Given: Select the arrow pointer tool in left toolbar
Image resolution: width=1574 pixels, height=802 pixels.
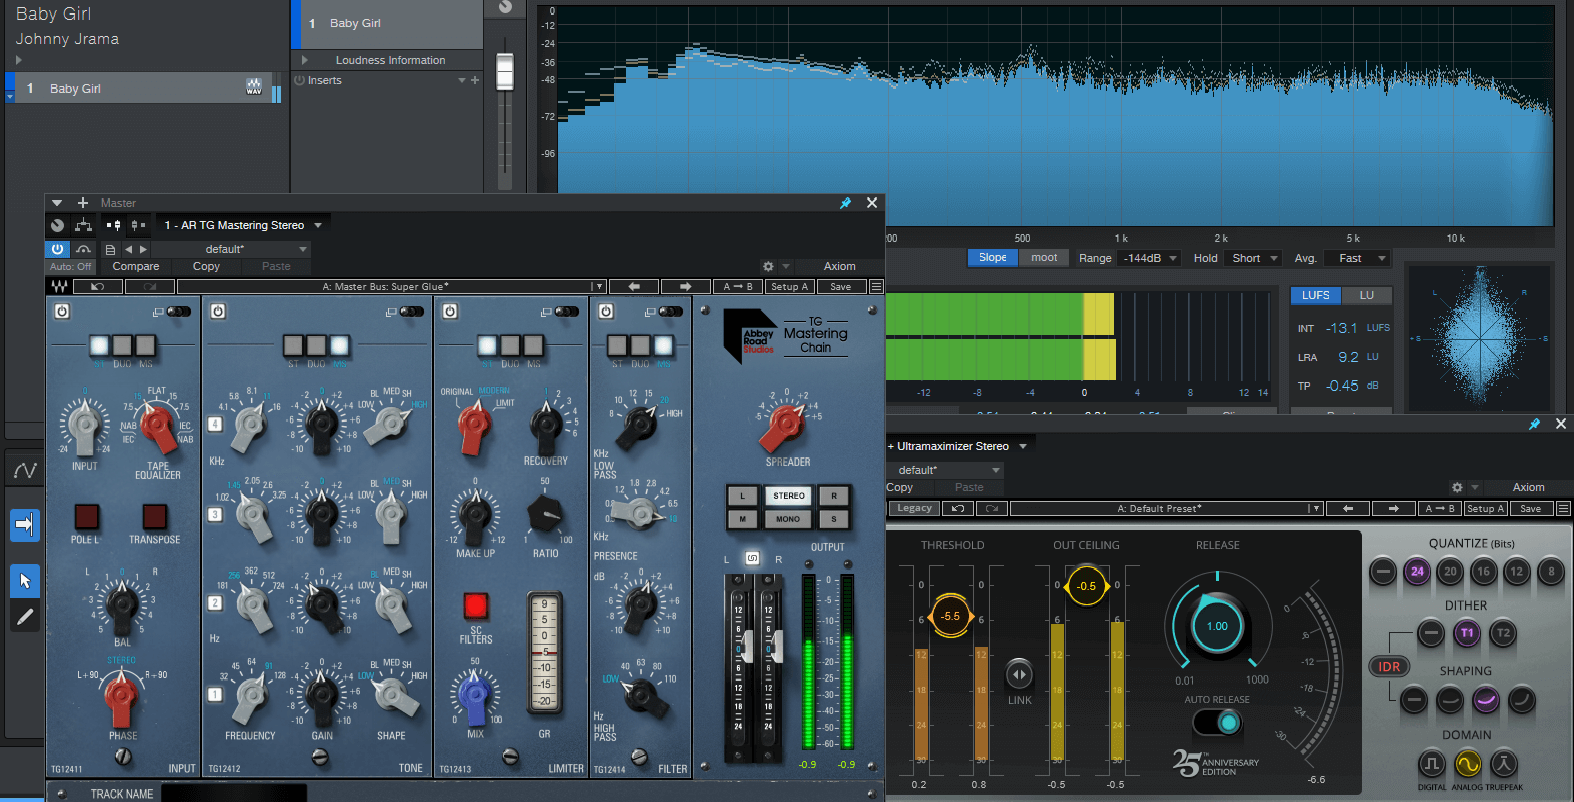Looking at the screenshot, I should click(25, 581).
